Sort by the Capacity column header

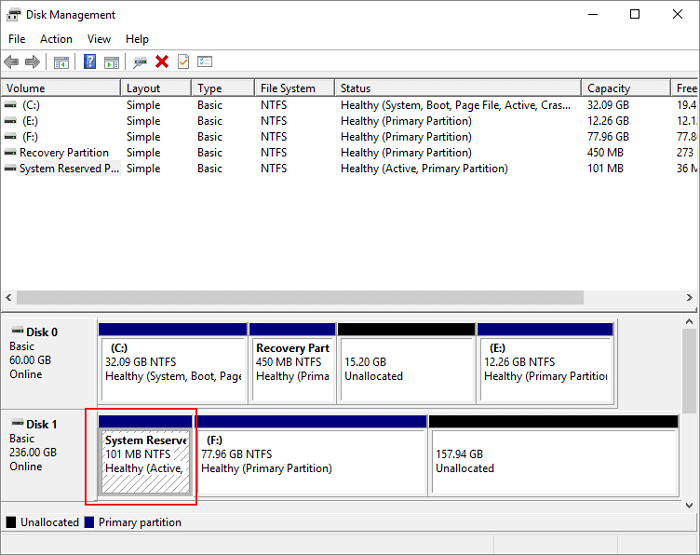click(608, 88)
